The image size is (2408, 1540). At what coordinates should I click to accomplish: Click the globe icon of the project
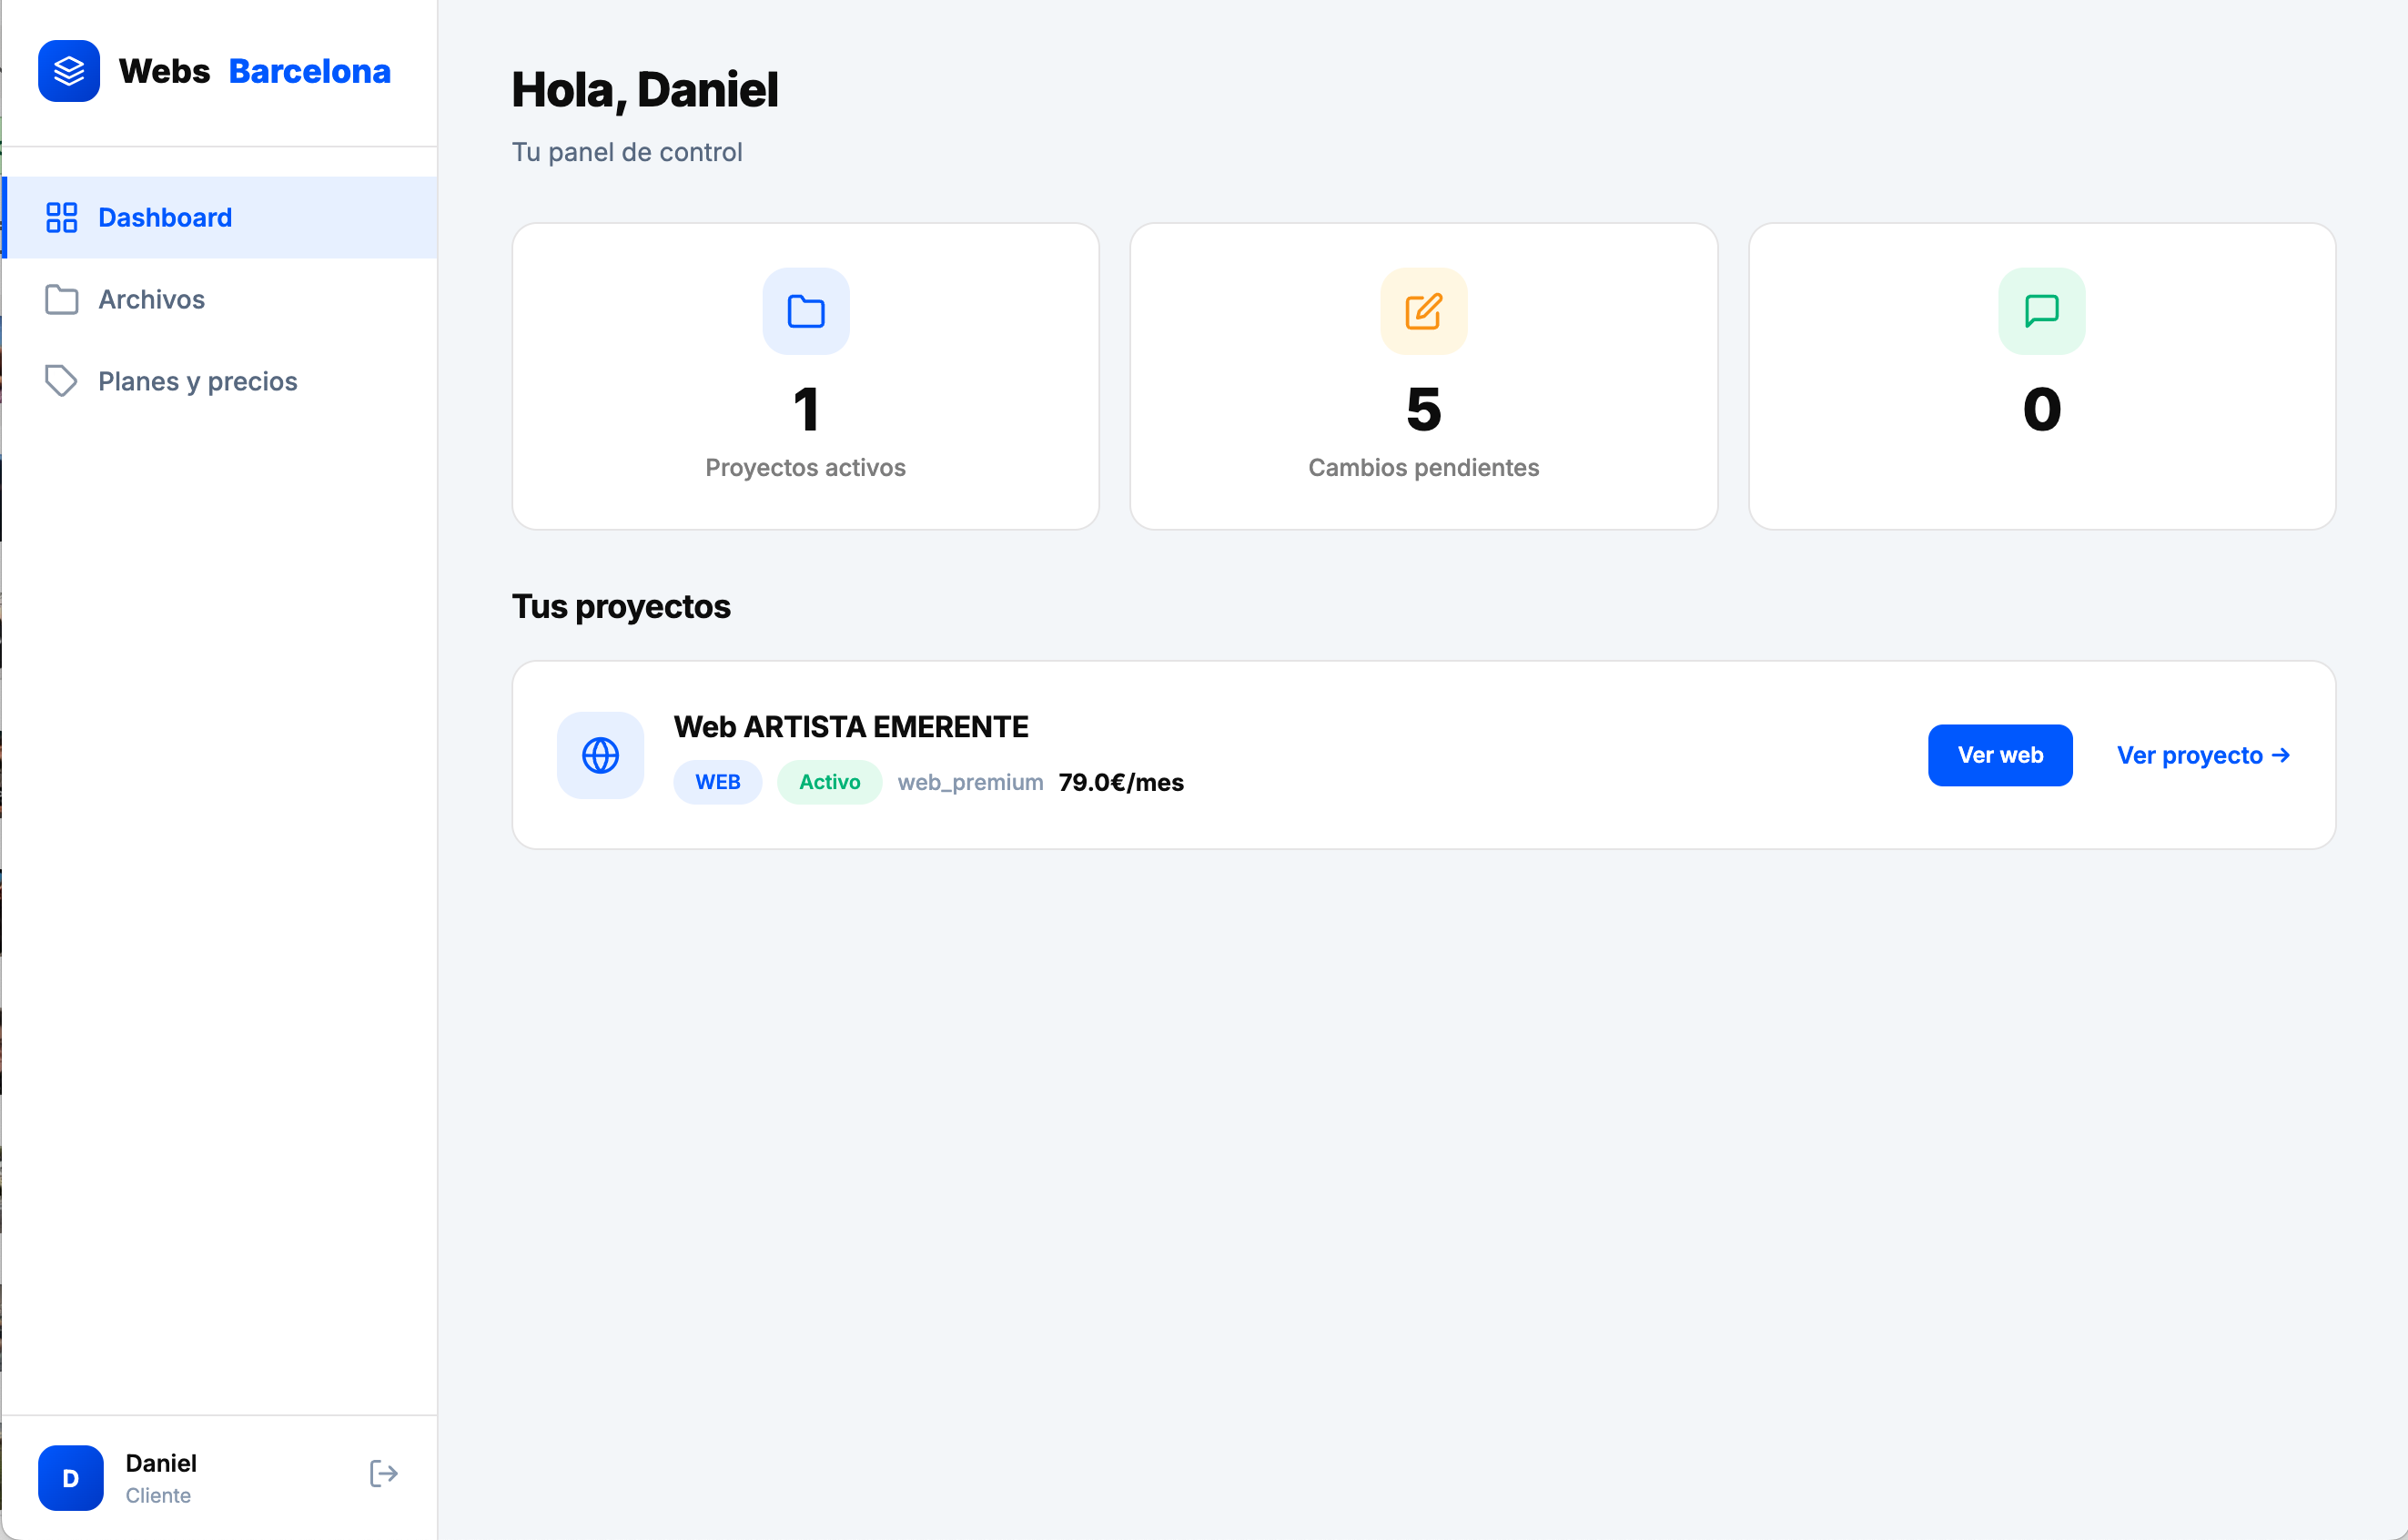coord(600,755)
